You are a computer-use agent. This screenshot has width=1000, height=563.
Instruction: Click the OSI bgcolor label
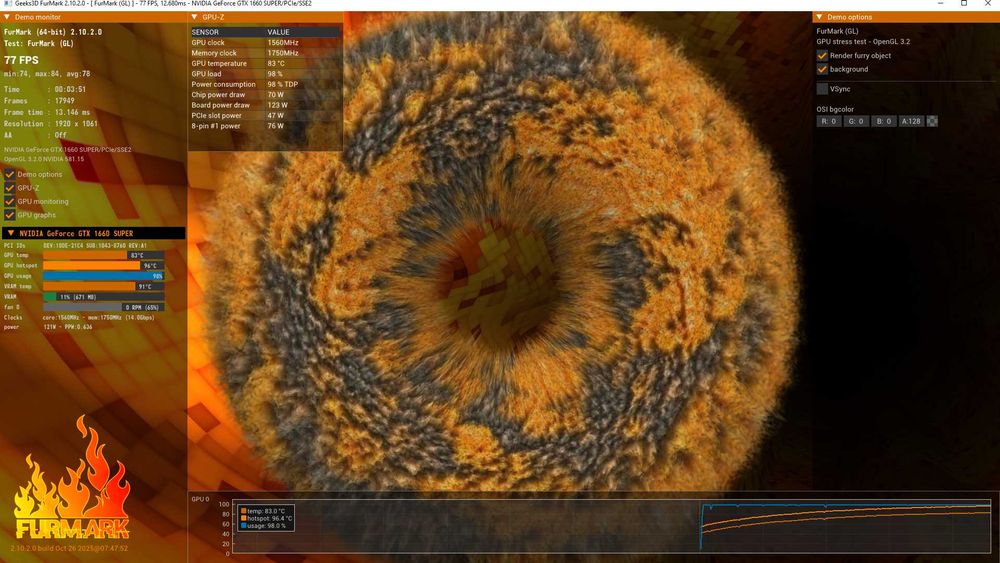835,109
